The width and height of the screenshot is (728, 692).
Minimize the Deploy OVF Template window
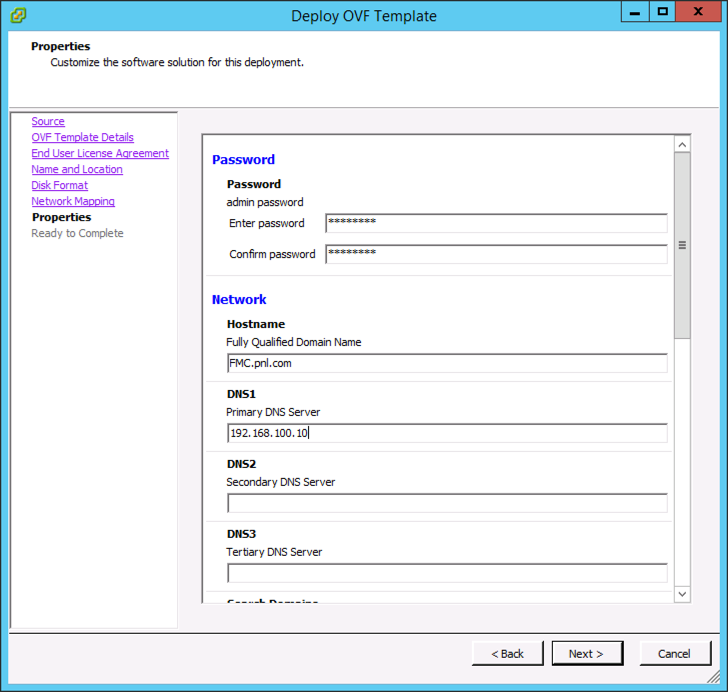coord(635,12)
